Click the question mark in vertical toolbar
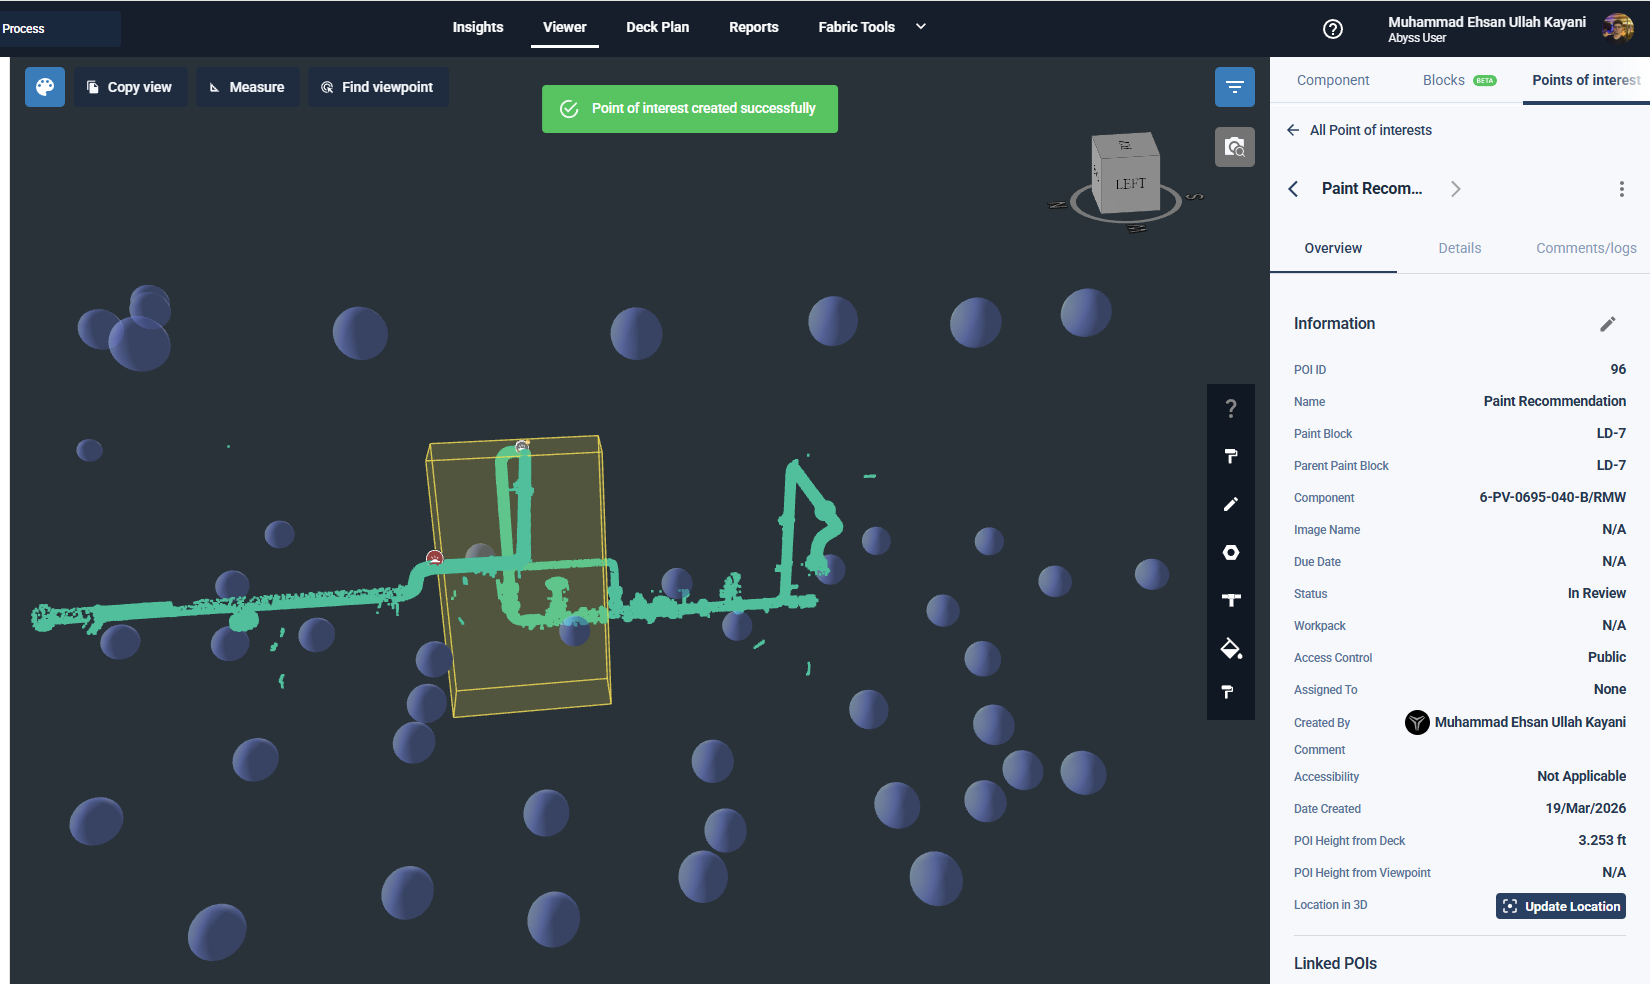The image size is (1650, 984). [1230, 408]
